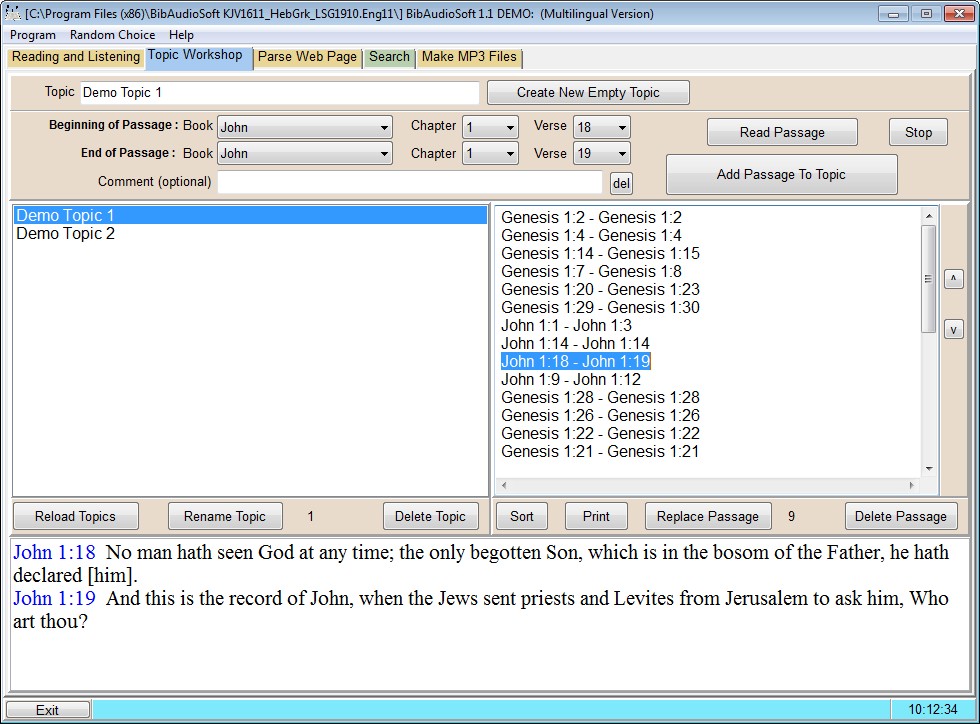Select passage John 1:18 - John 1:19
Screen dimensions: 980x724
[x=575, y=361]
